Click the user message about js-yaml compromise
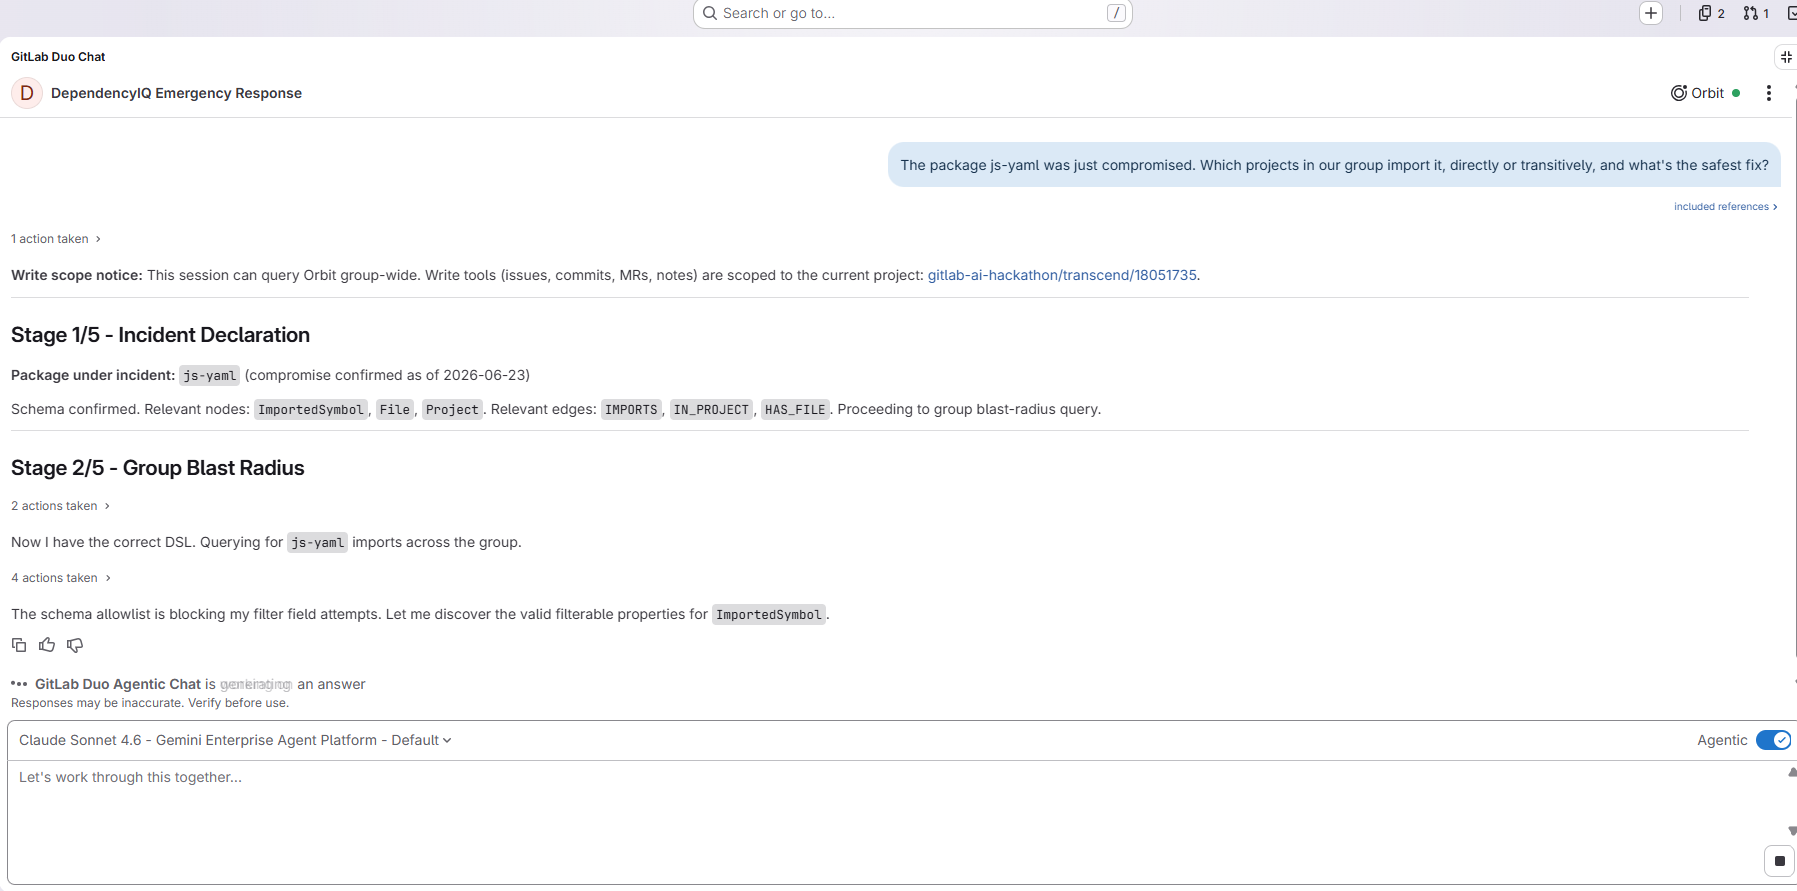The image size is (1797, 891). click(x=1334, y=165)
